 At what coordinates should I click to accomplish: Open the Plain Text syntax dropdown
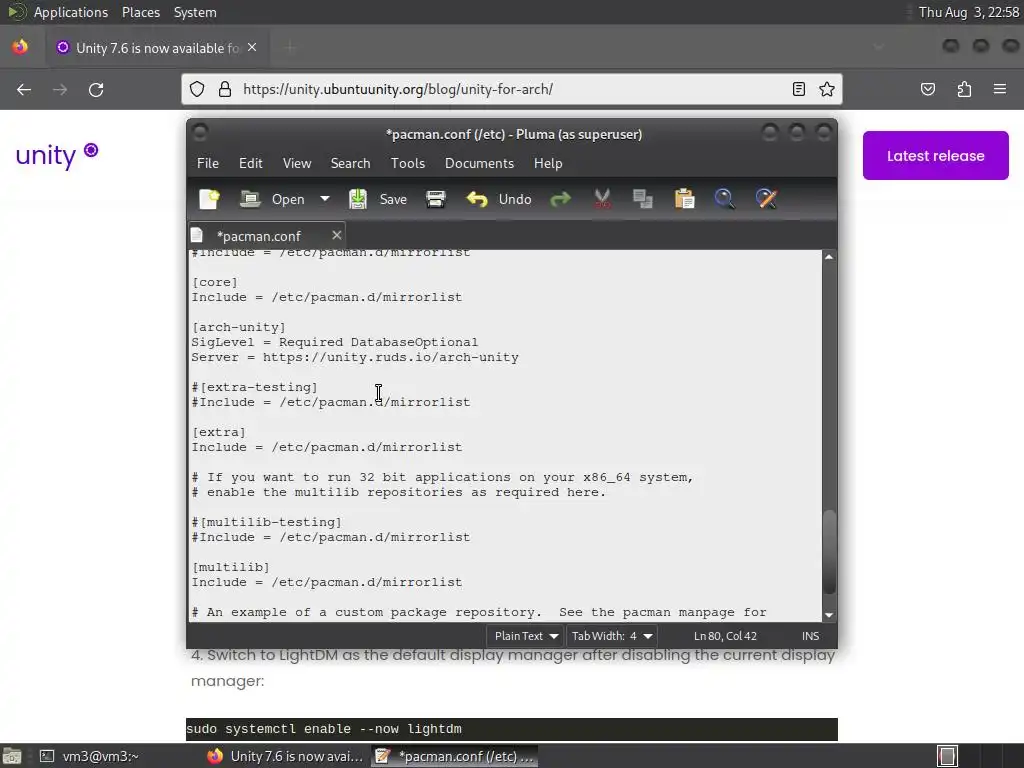coord(526,635)
